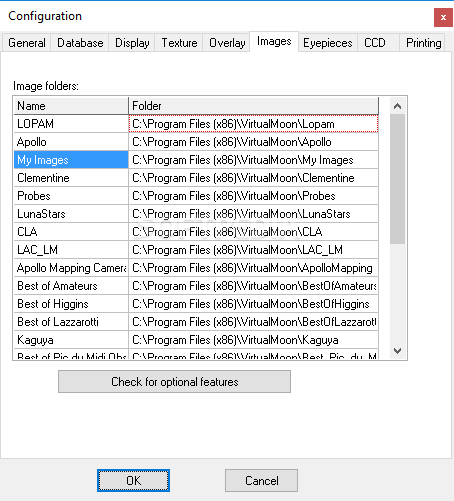454x501 pixels.
Task: Select the CLA name cell
Action: pos(71,232)
